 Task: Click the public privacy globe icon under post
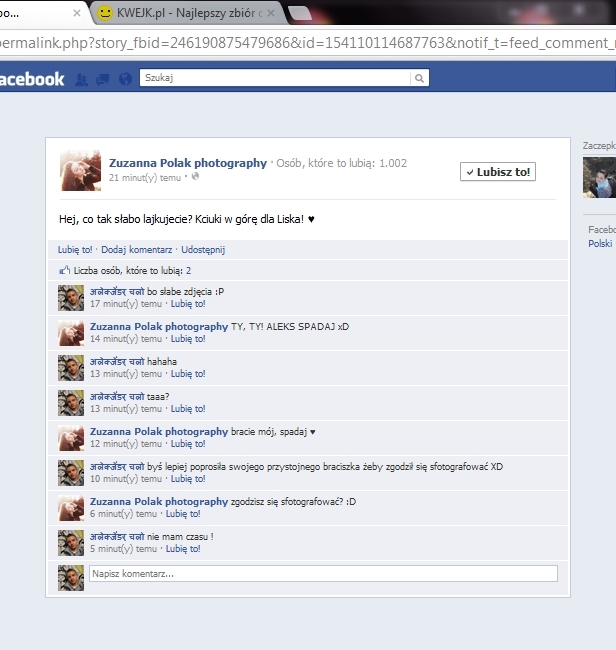pyautogui.click(x=195, y=177)
